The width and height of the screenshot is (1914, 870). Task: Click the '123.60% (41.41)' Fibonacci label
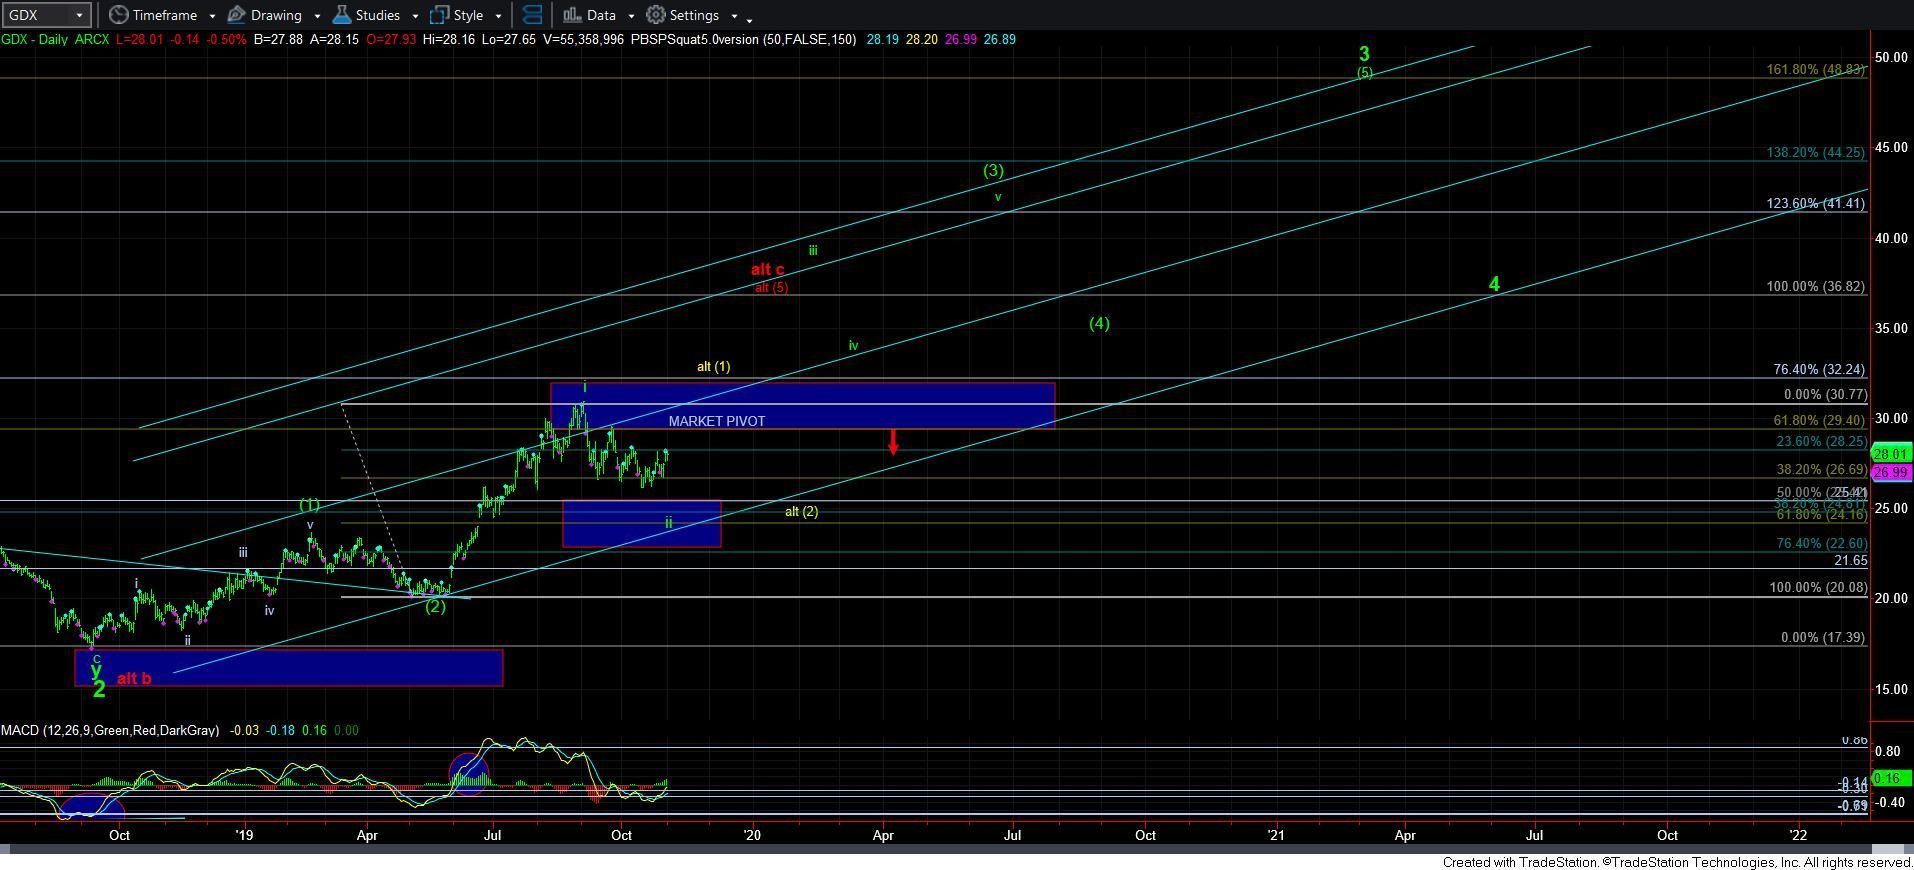tap(1815, 204)
